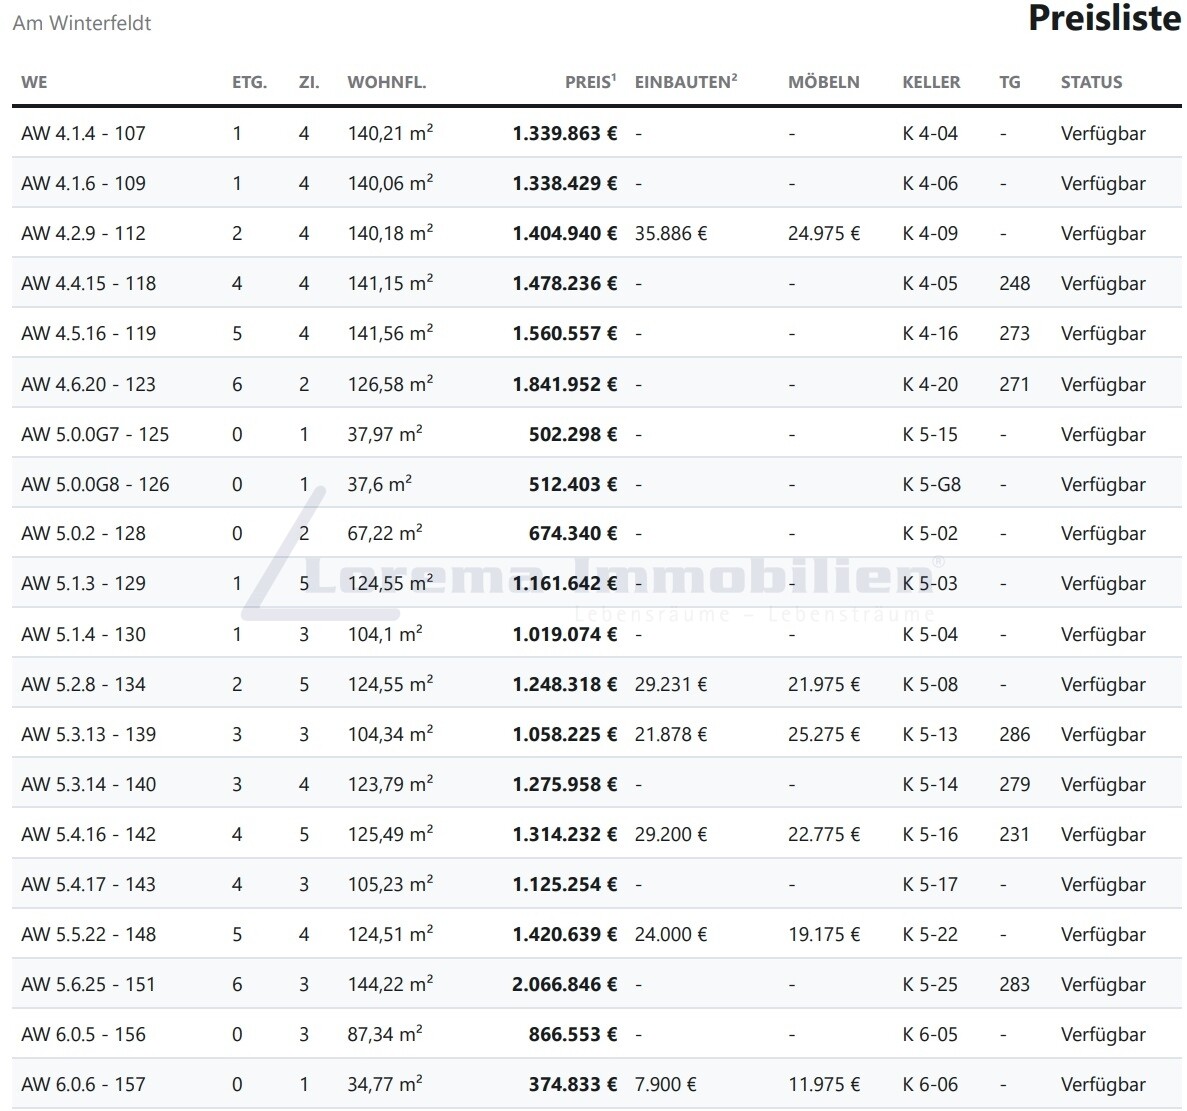Click Möbeln value 25.275 €

click(x=824, y=734)
